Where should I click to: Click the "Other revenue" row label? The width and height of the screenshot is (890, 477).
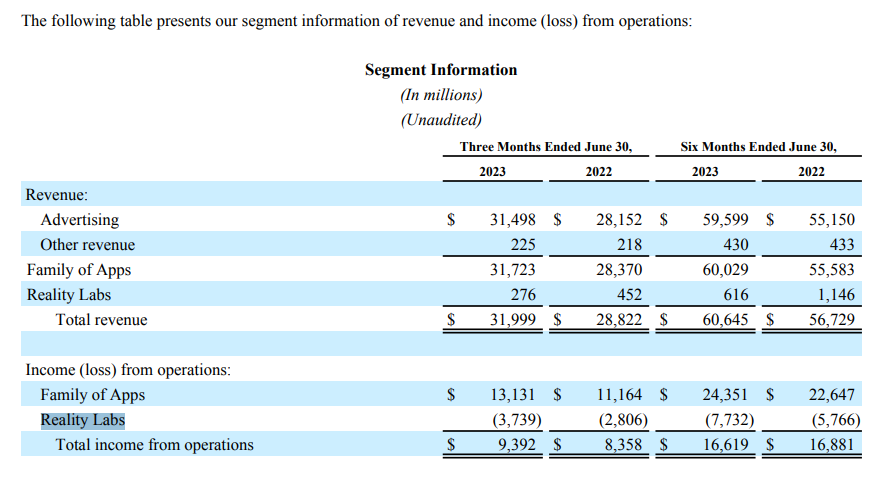[87, 245]
